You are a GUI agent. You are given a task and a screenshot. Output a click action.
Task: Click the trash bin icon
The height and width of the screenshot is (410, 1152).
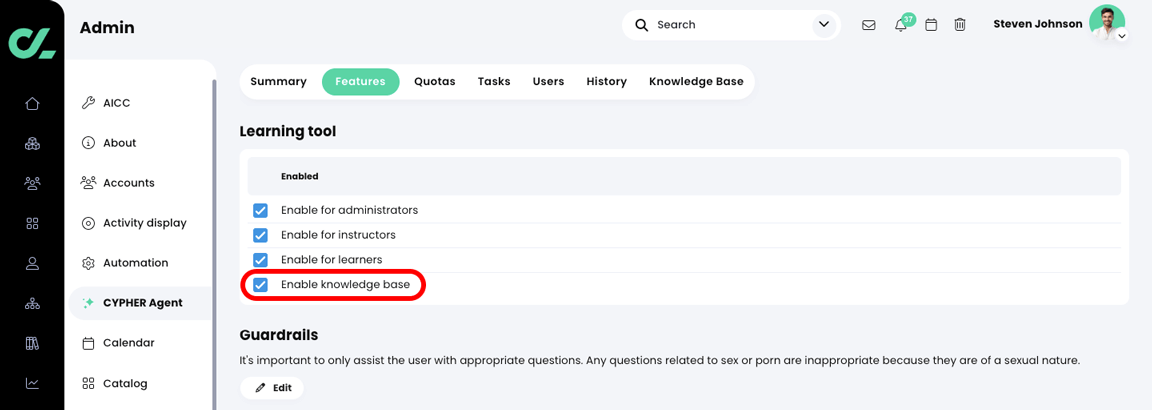(x=960, y=25)
